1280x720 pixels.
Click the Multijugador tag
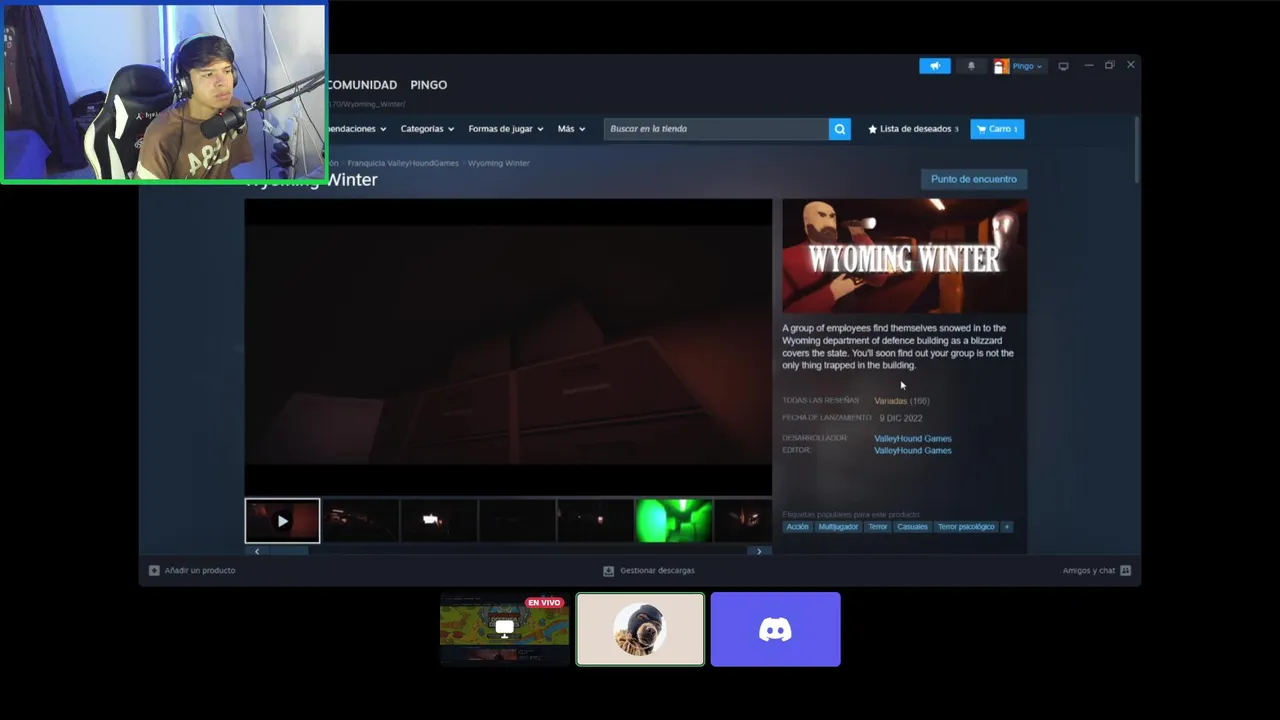click(x=838, y=527)
